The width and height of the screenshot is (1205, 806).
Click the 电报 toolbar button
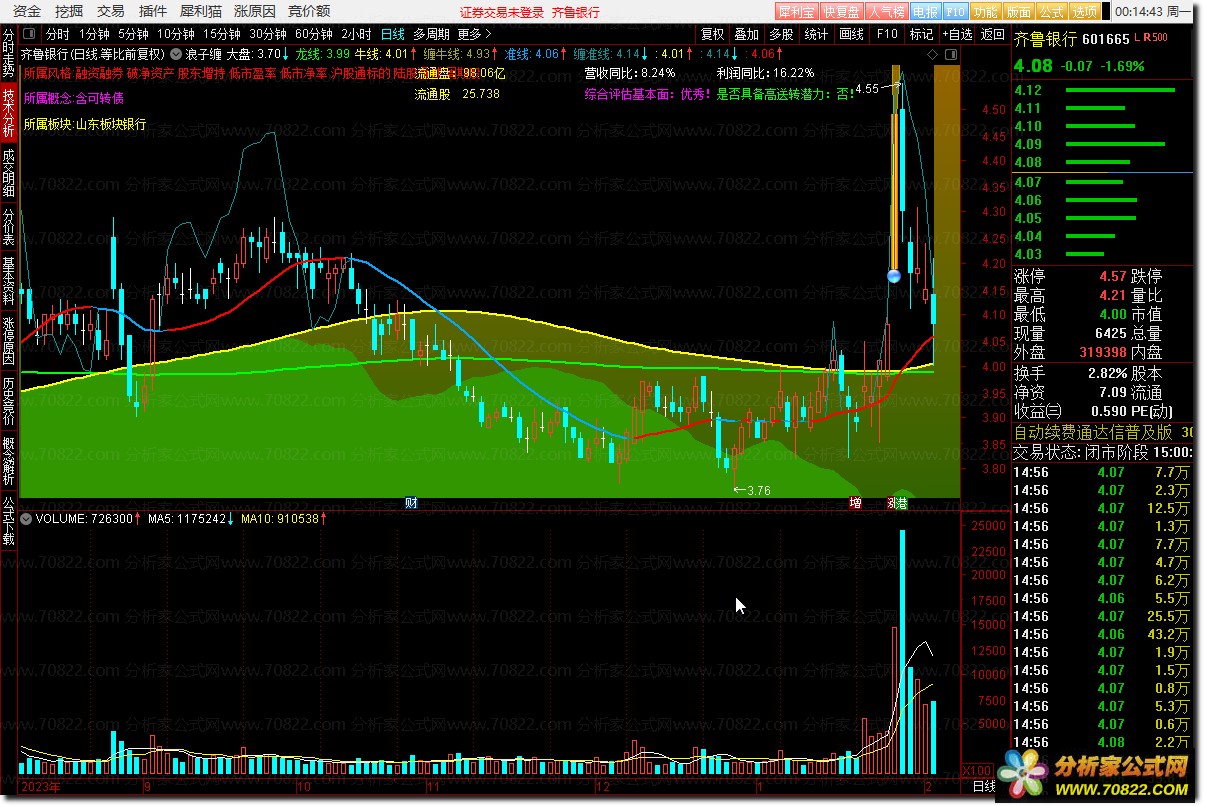tap(925, 12)
